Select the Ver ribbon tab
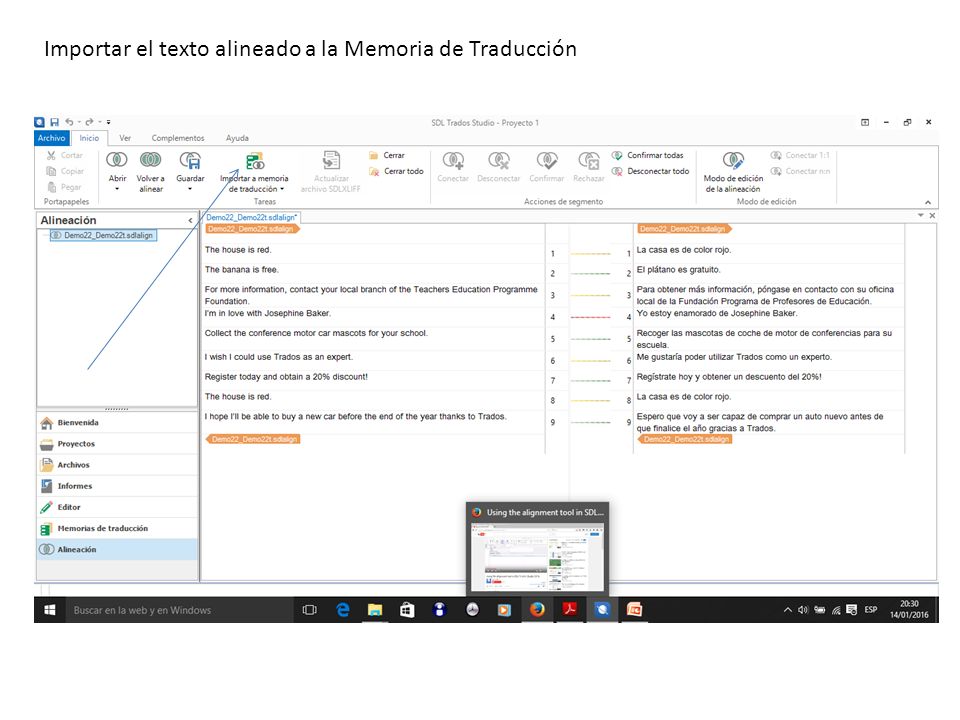Viewport: 960px width, 720px height. pyautogui.click(x=125, y=138)
